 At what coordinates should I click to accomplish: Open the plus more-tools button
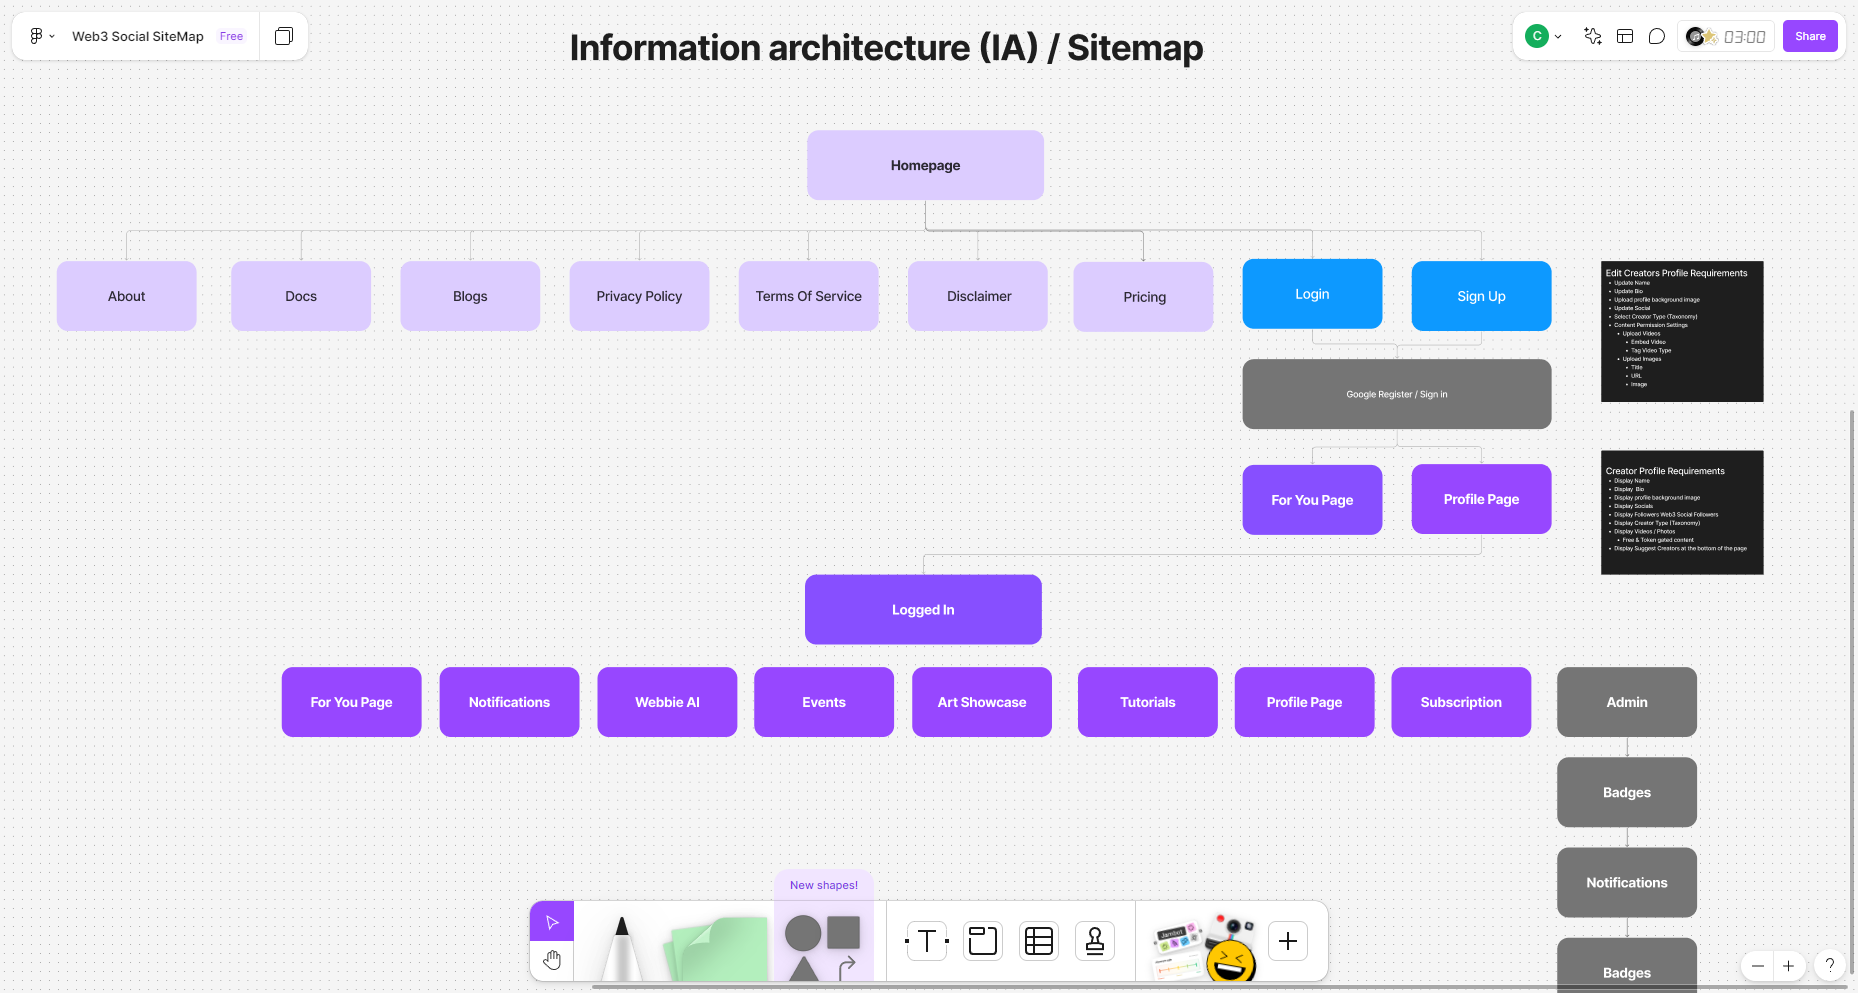pyautogui.click(x=1288, y=941)
